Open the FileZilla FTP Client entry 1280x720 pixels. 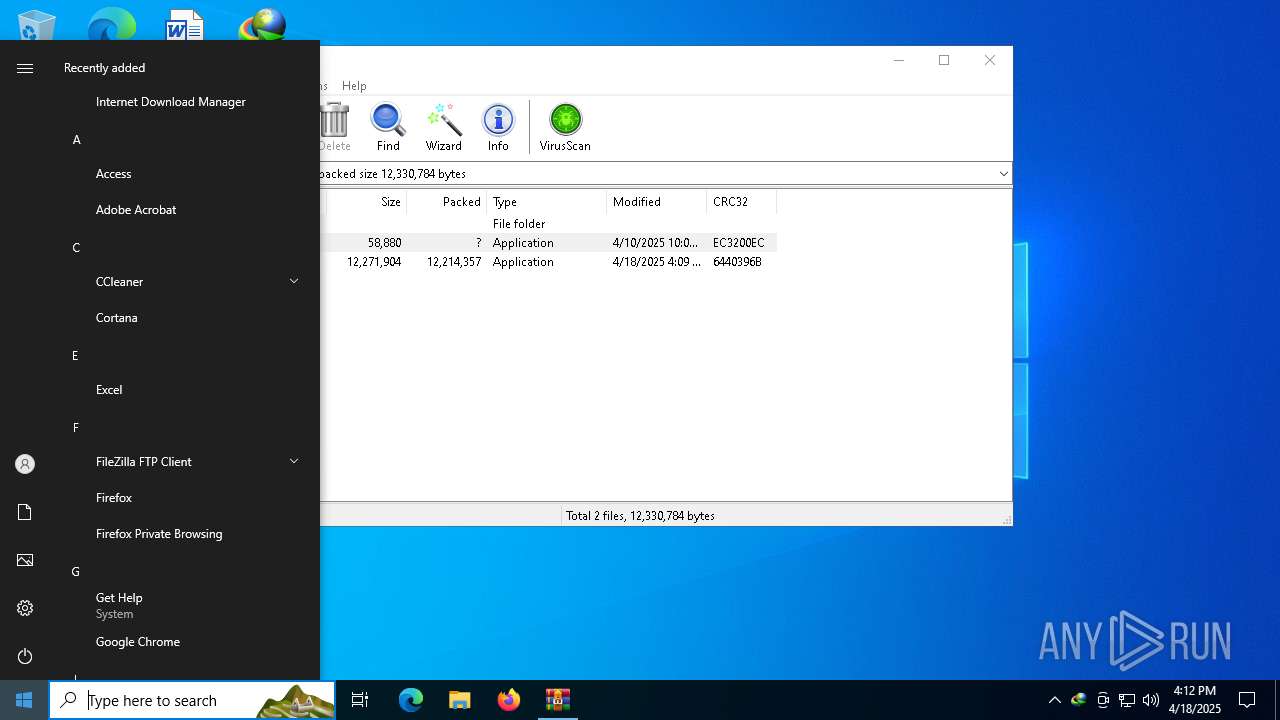coord(144,462)
